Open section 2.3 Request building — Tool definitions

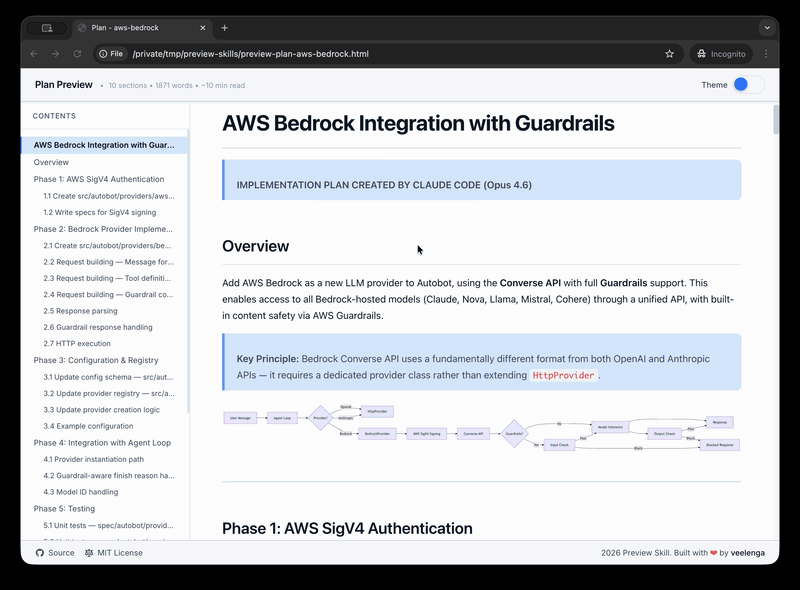(107, 278)
